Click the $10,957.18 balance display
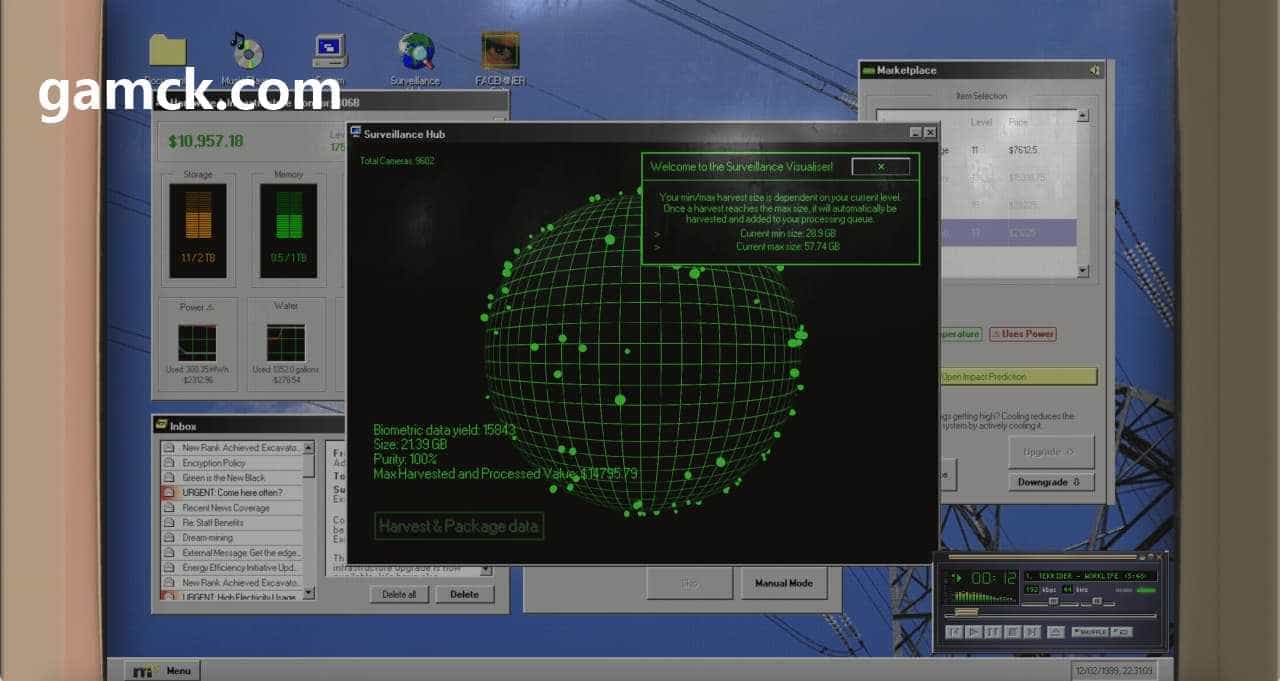The image size is (1280, 681). 205,141
